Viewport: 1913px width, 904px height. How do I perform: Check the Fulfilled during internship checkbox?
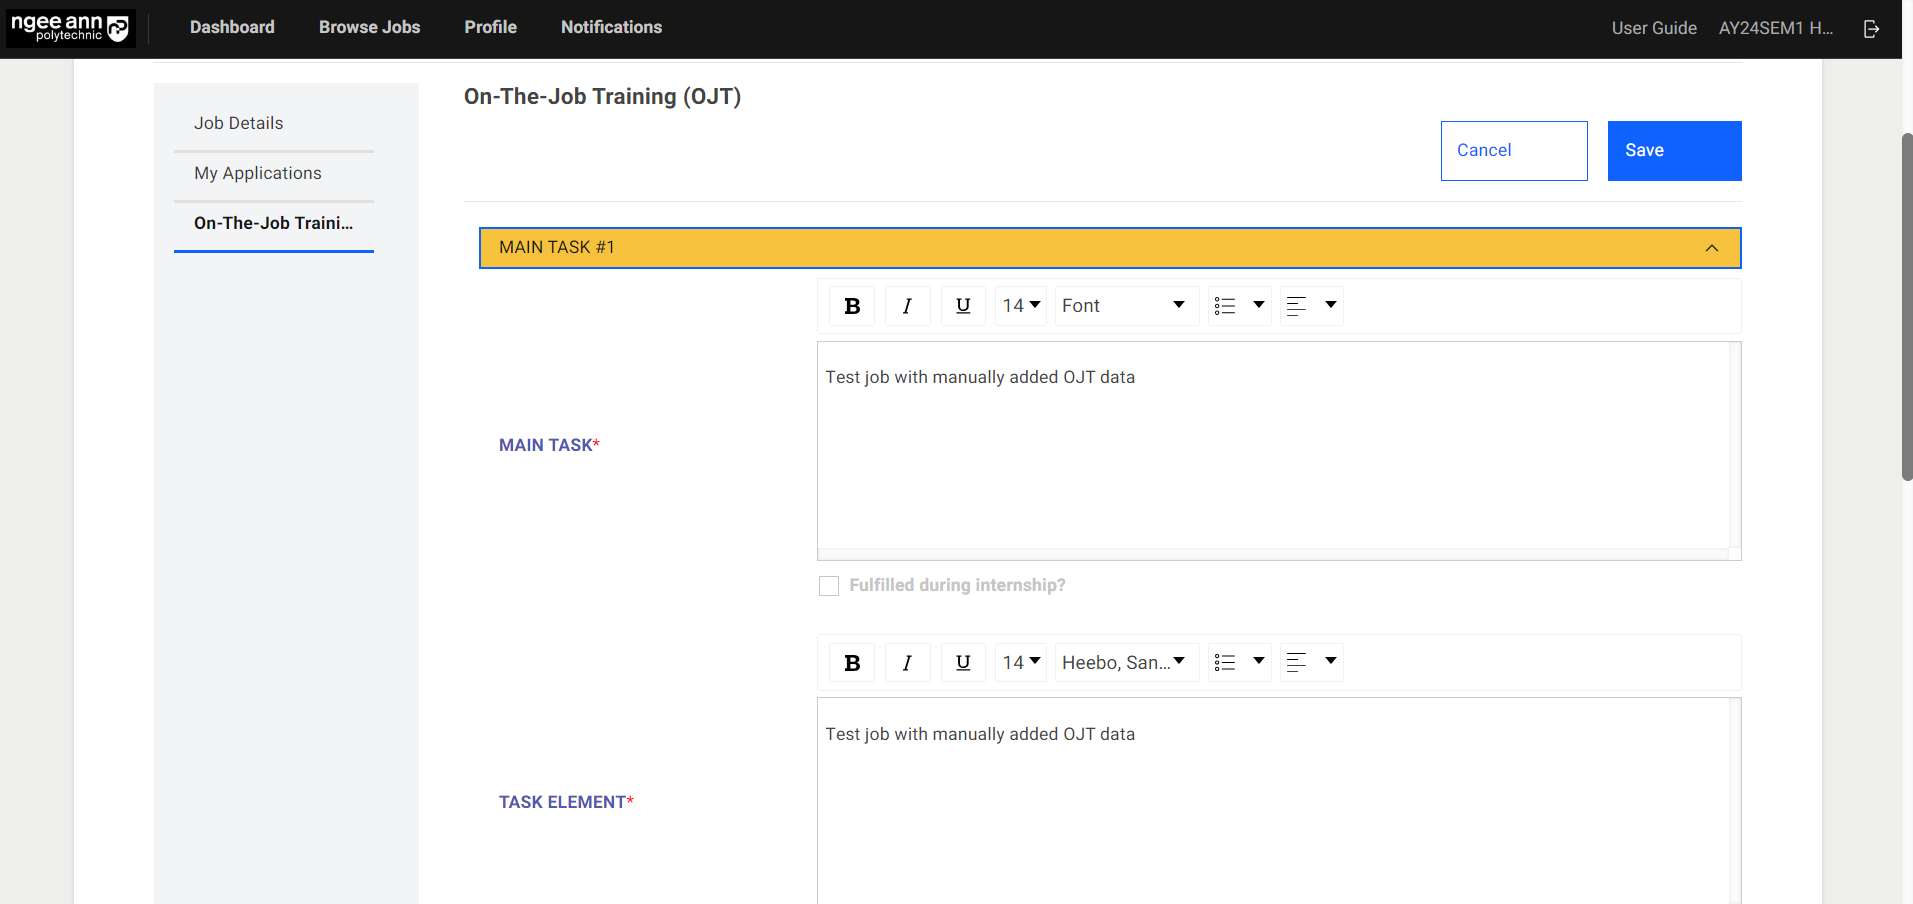click(x=828, y=586)
